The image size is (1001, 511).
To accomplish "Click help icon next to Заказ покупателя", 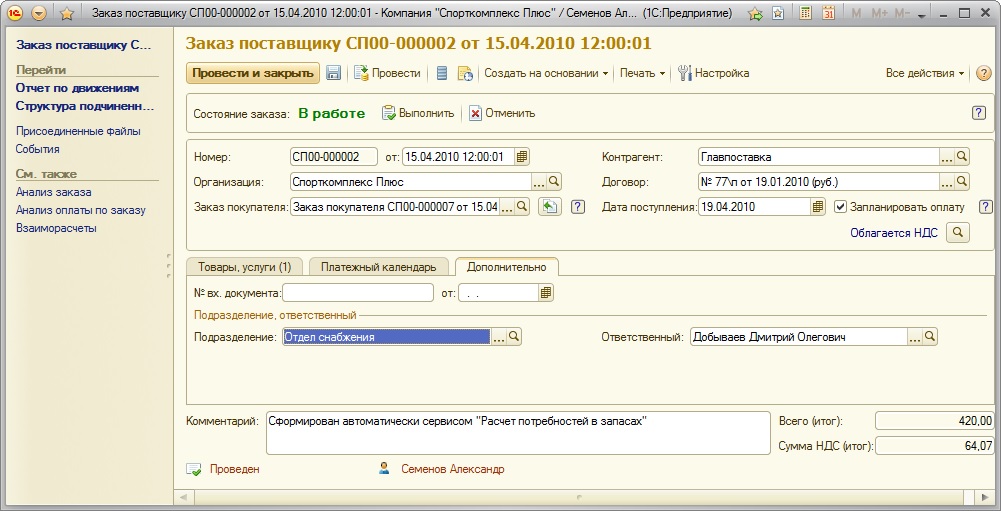I will [578, 207].
